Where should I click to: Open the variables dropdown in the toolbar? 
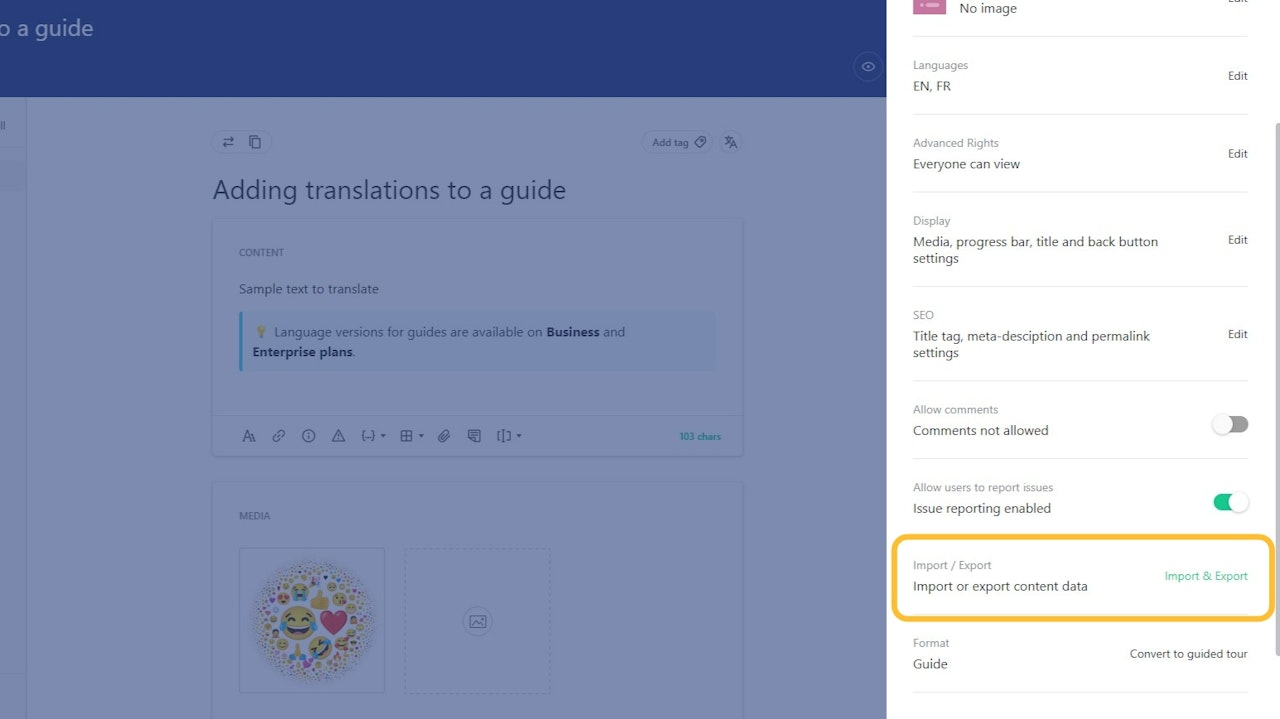pos(371,435)
